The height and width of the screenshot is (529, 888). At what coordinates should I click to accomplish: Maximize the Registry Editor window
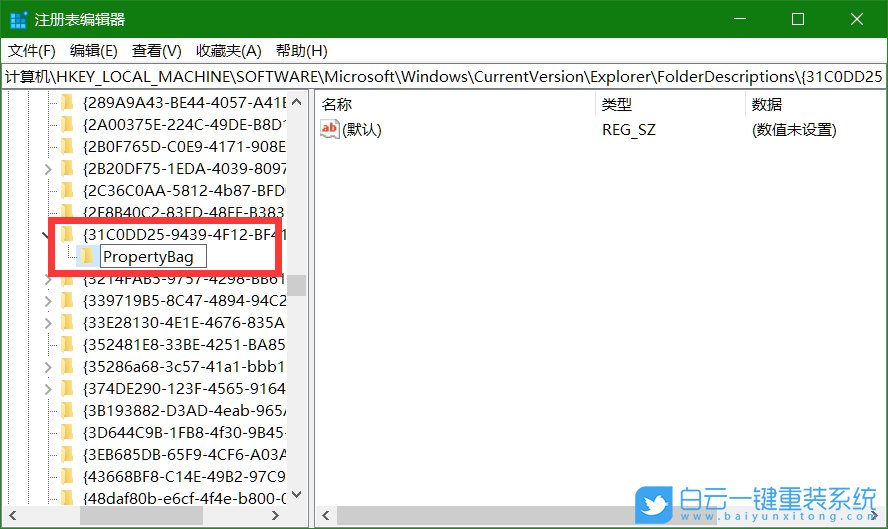coord(798,19)
